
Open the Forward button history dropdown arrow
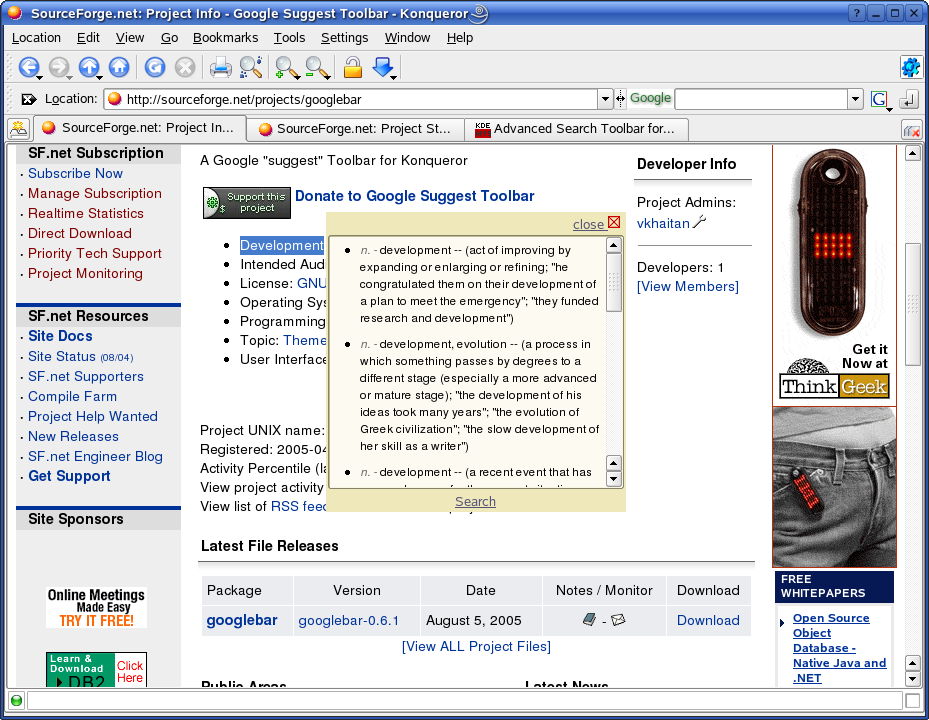pos(69,78)
